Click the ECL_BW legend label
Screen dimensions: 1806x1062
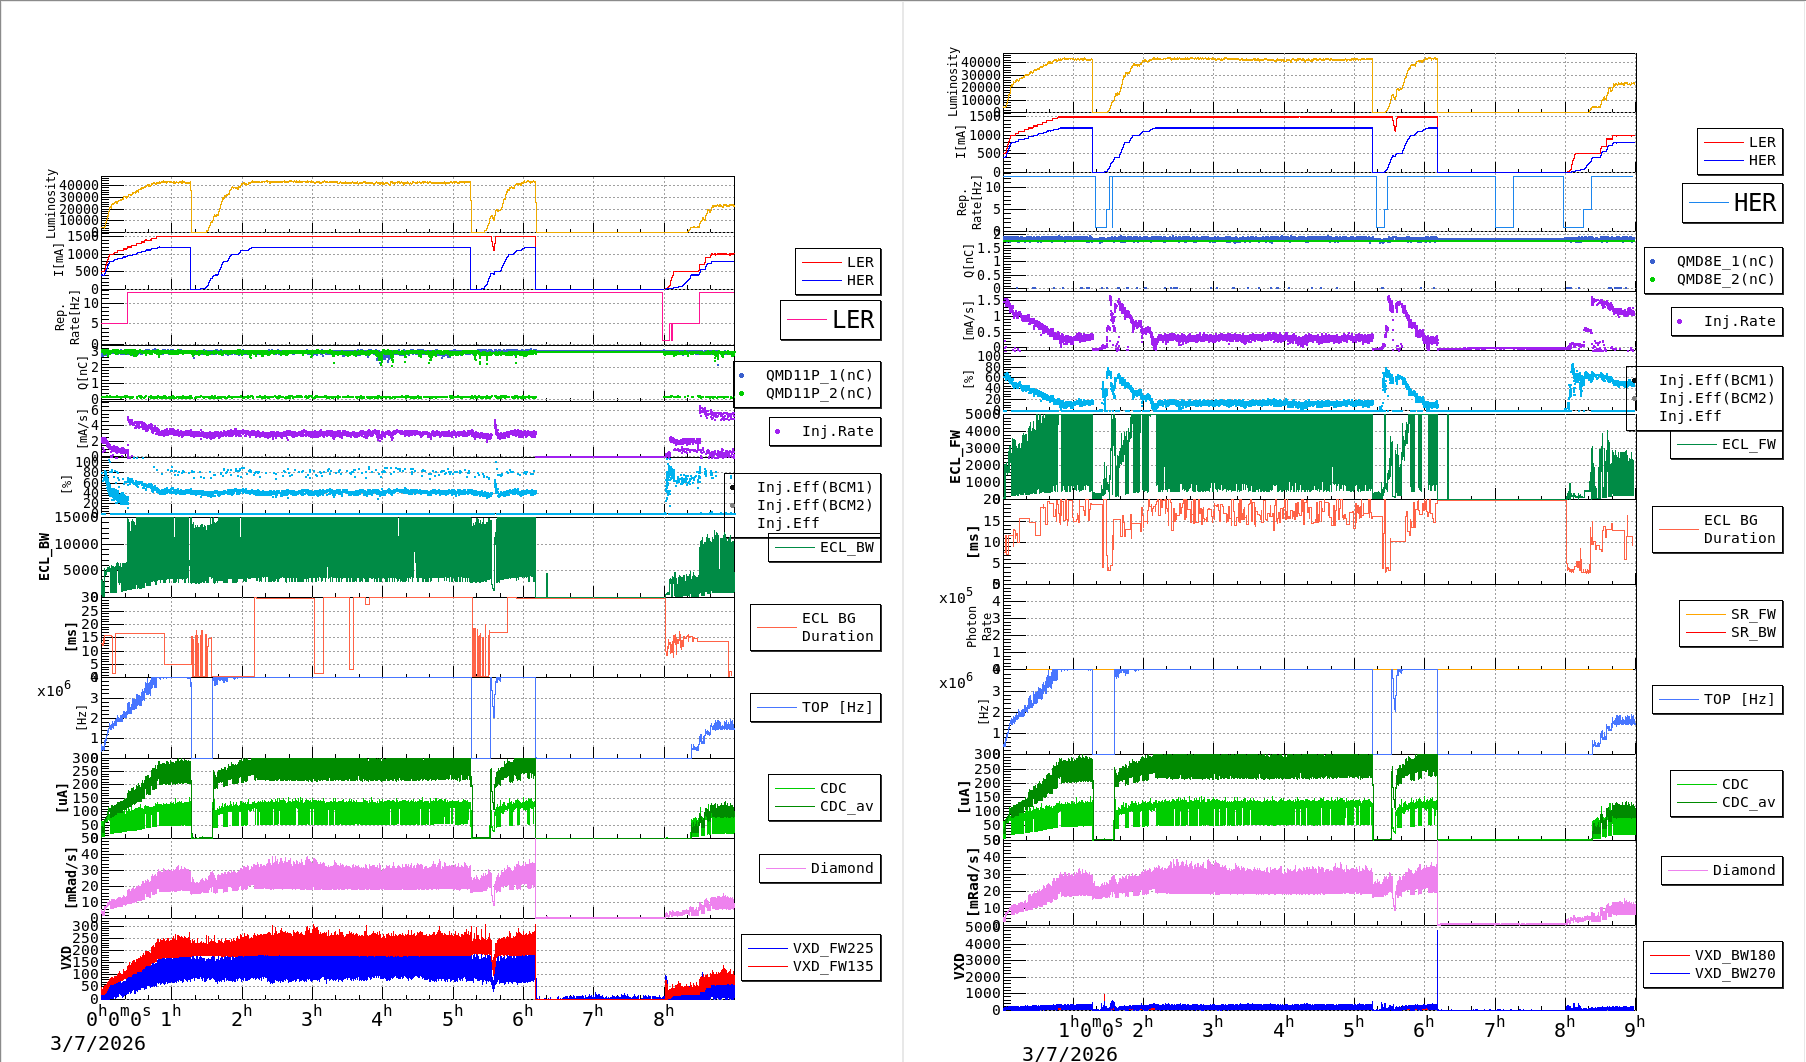[846, 548]
